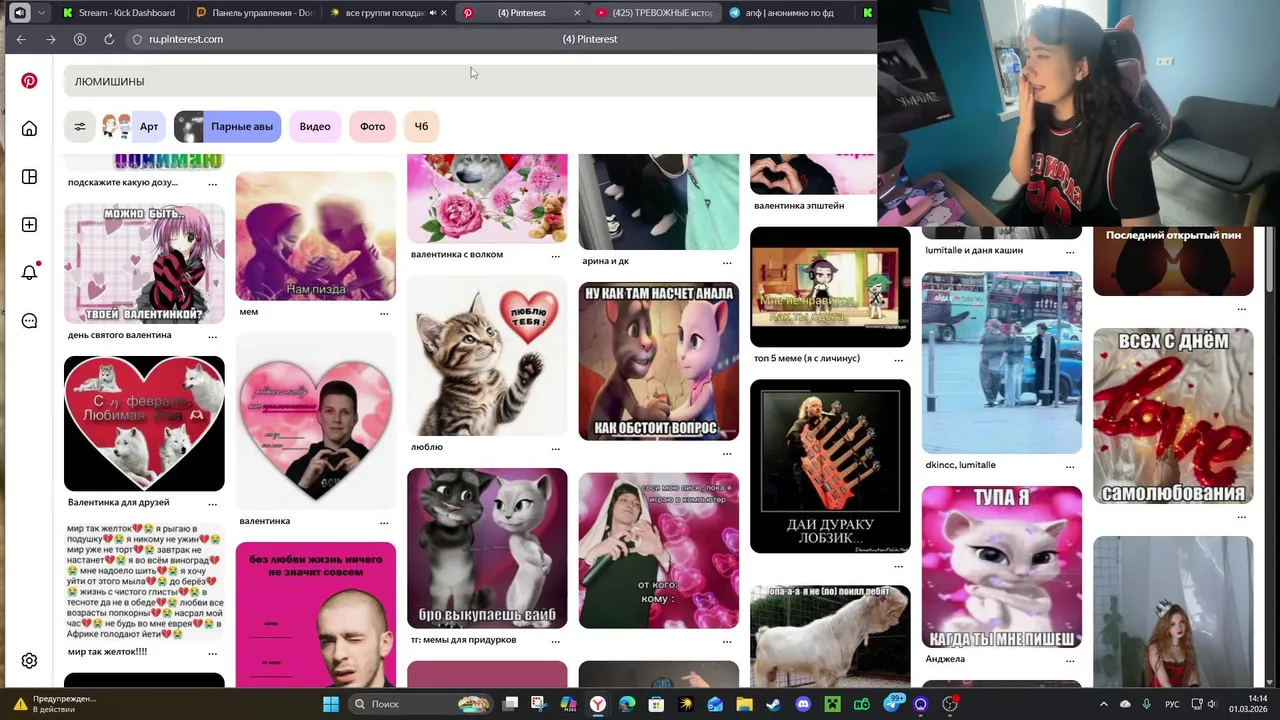Screen dimensions: 1280x720
Task: Open options for 'день святого валентина' pin
Action: (x=212, y=337)
